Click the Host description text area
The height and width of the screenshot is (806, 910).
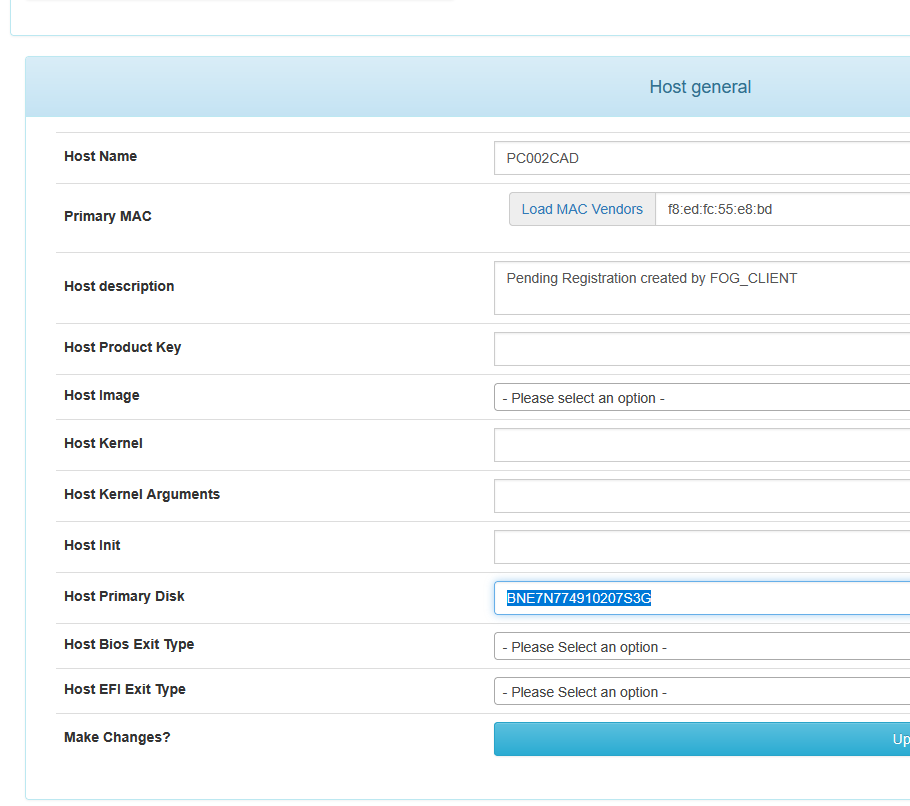click(x=702, y=288)
